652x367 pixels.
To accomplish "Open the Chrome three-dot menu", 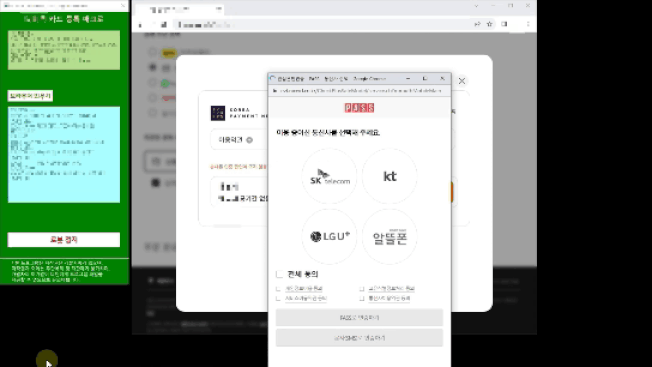I will (528, 25).
